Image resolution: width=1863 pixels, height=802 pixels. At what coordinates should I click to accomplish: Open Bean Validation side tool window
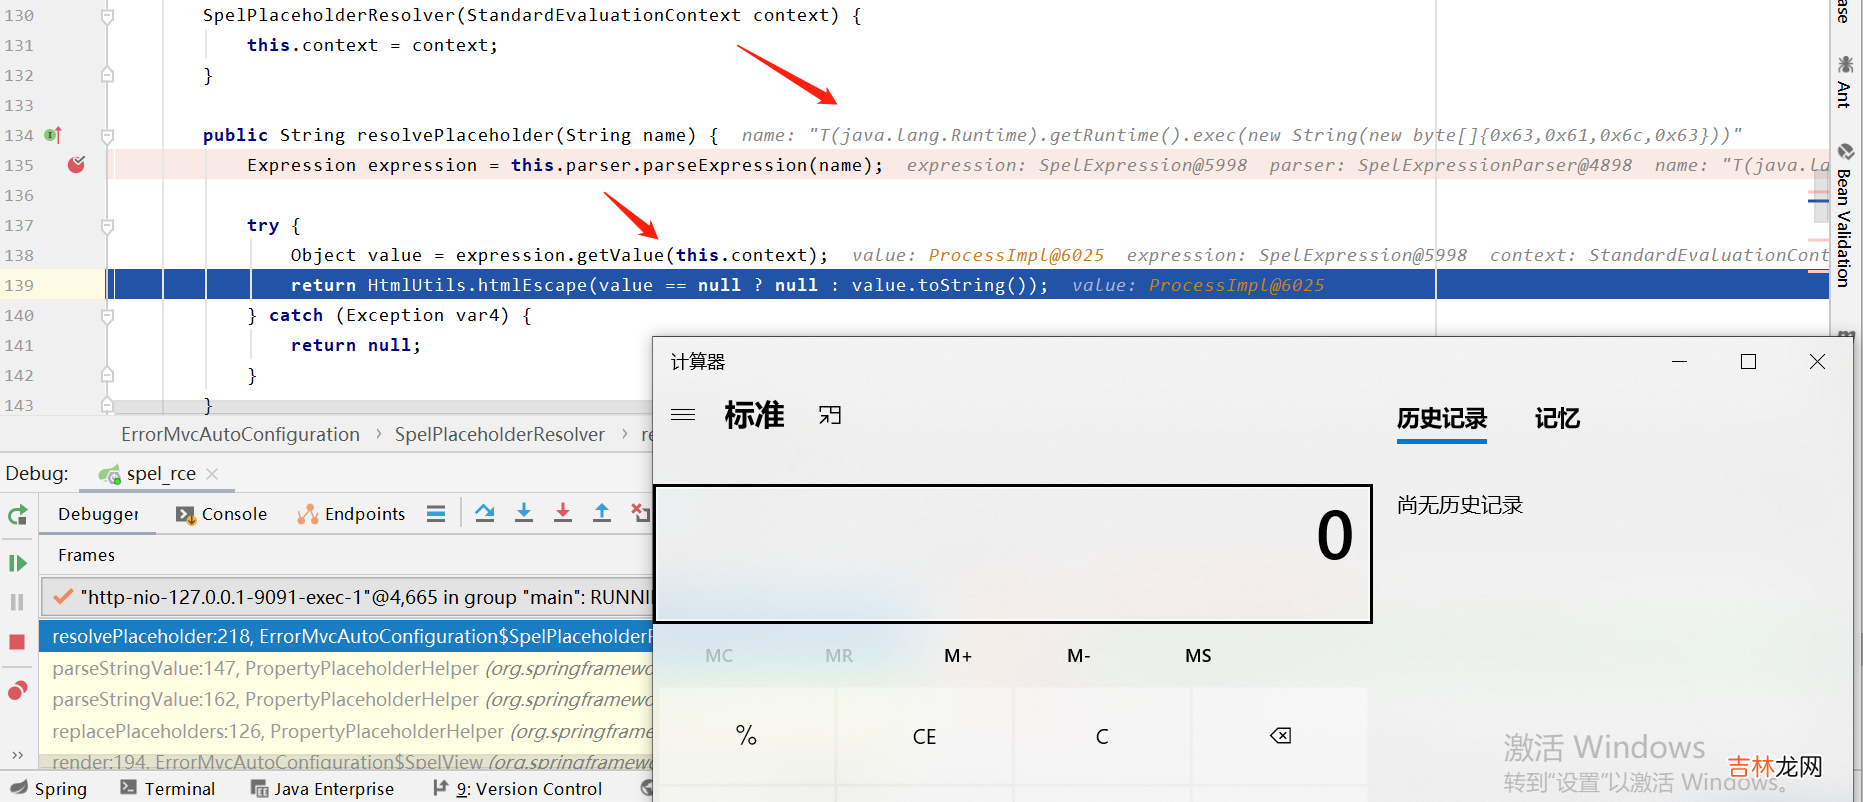(1845, 216)
